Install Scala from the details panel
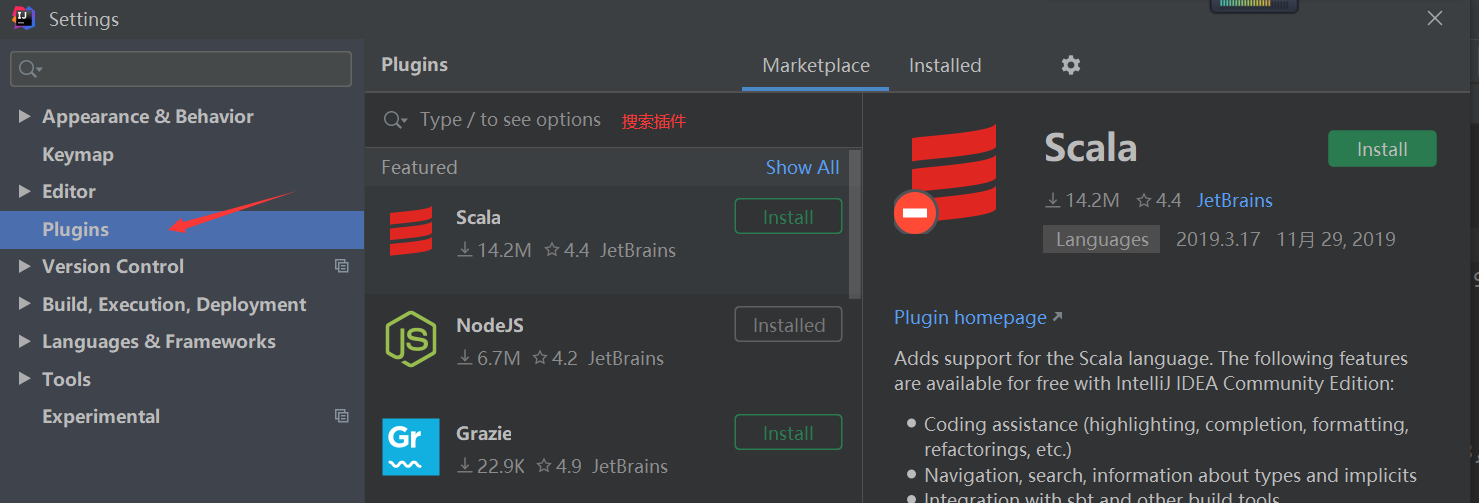The height and width of the screenshot is (503, 1479). pyautogui.click(x=1382, y=149)
